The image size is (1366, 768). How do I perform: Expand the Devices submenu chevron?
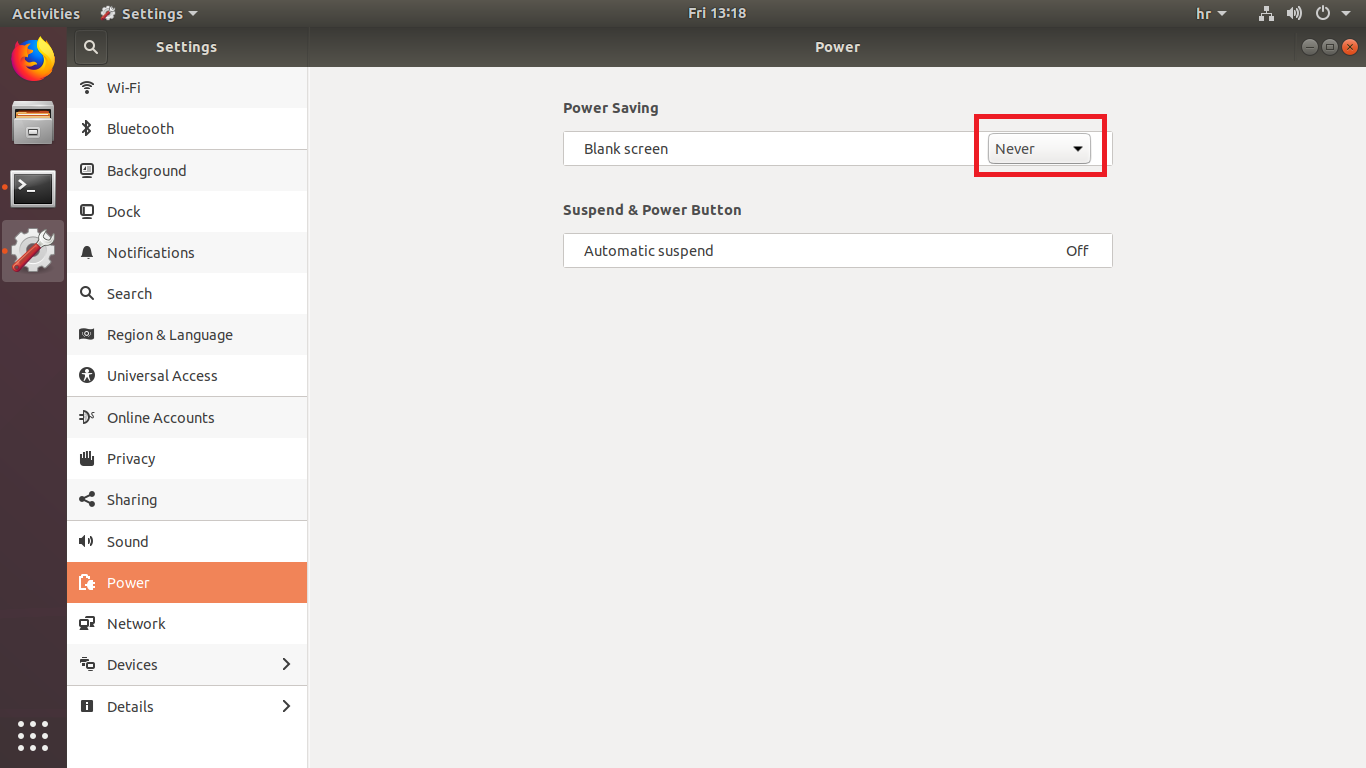286,665
